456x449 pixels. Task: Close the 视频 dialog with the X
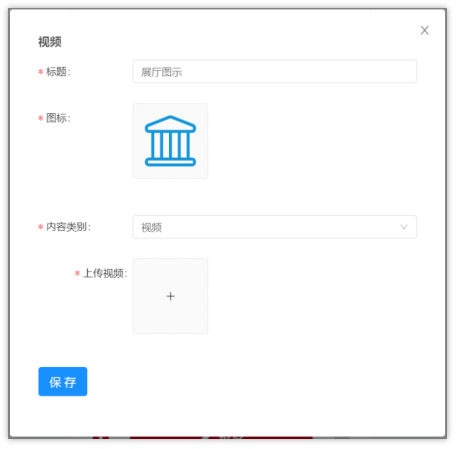[x=424, y=30]
